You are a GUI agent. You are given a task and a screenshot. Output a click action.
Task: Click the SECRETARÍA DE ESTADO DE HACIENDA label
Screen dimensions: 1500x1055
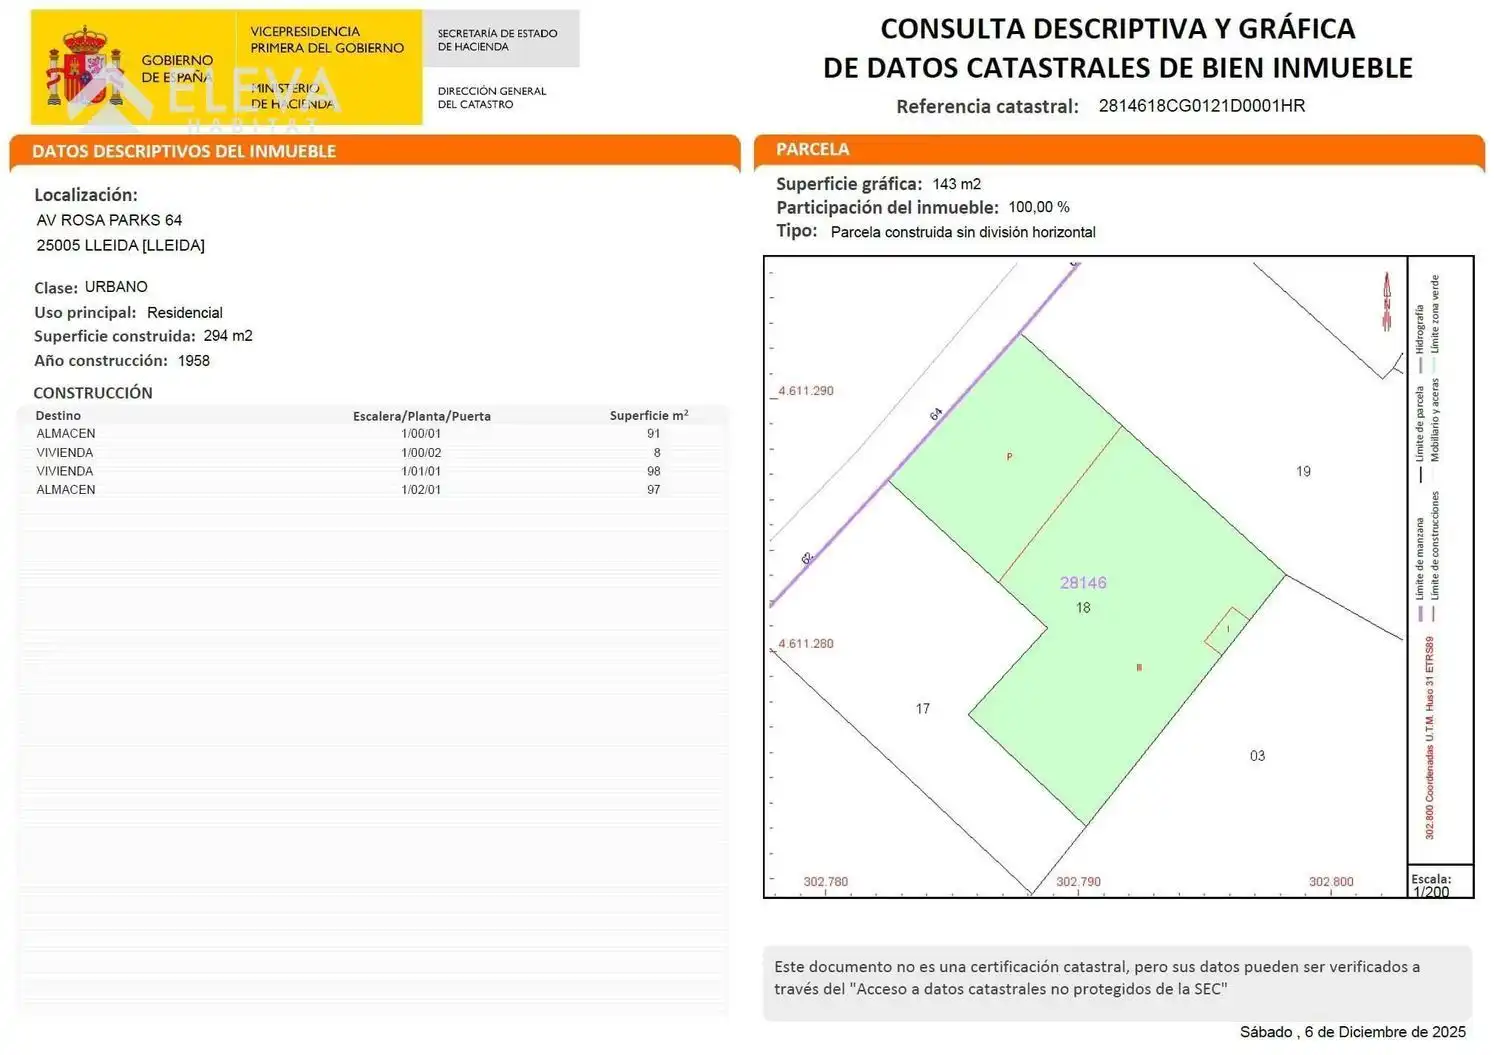(x=497, y=40)
